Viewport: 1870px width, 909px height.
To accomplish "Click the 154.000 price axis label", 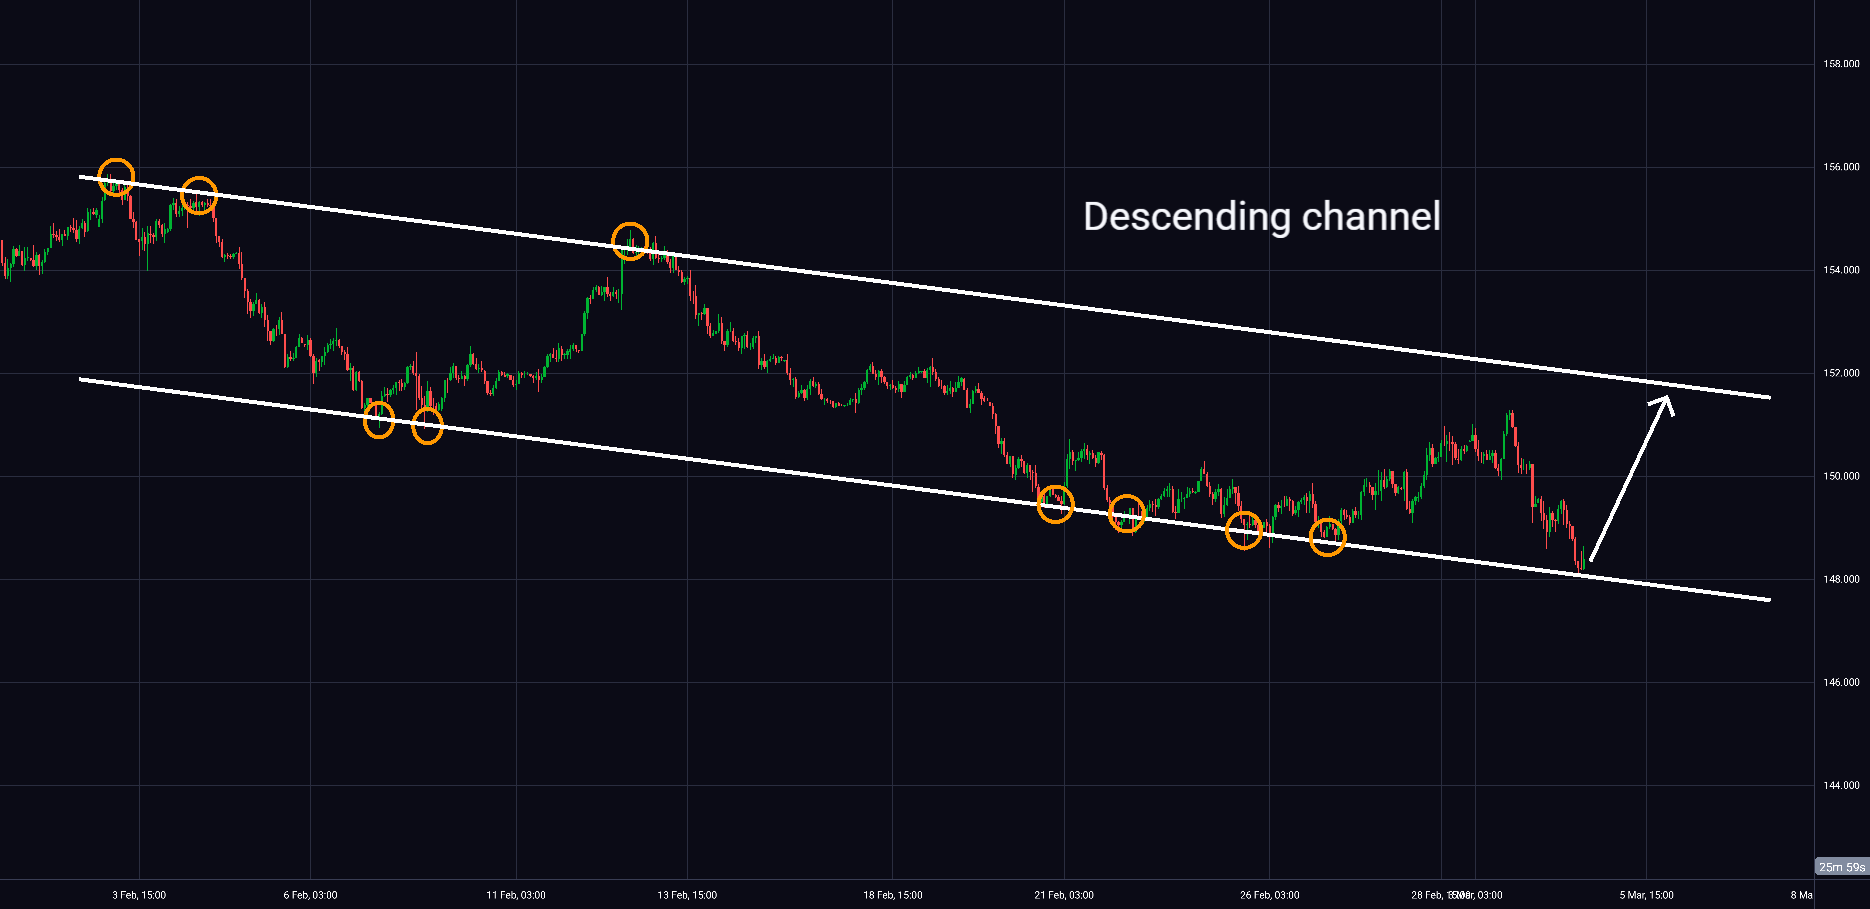I will (1841, 270).
